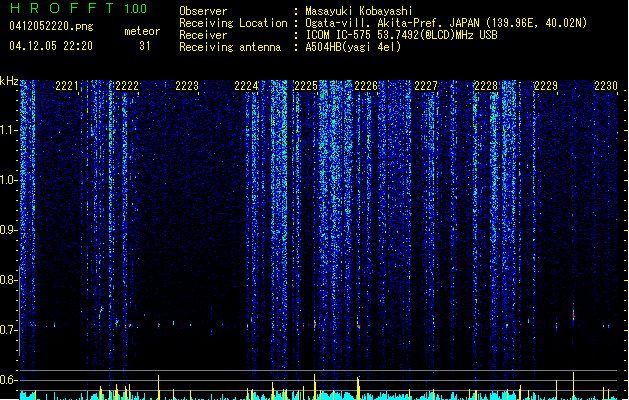Click the 2229 time marker

click(546, 86)
